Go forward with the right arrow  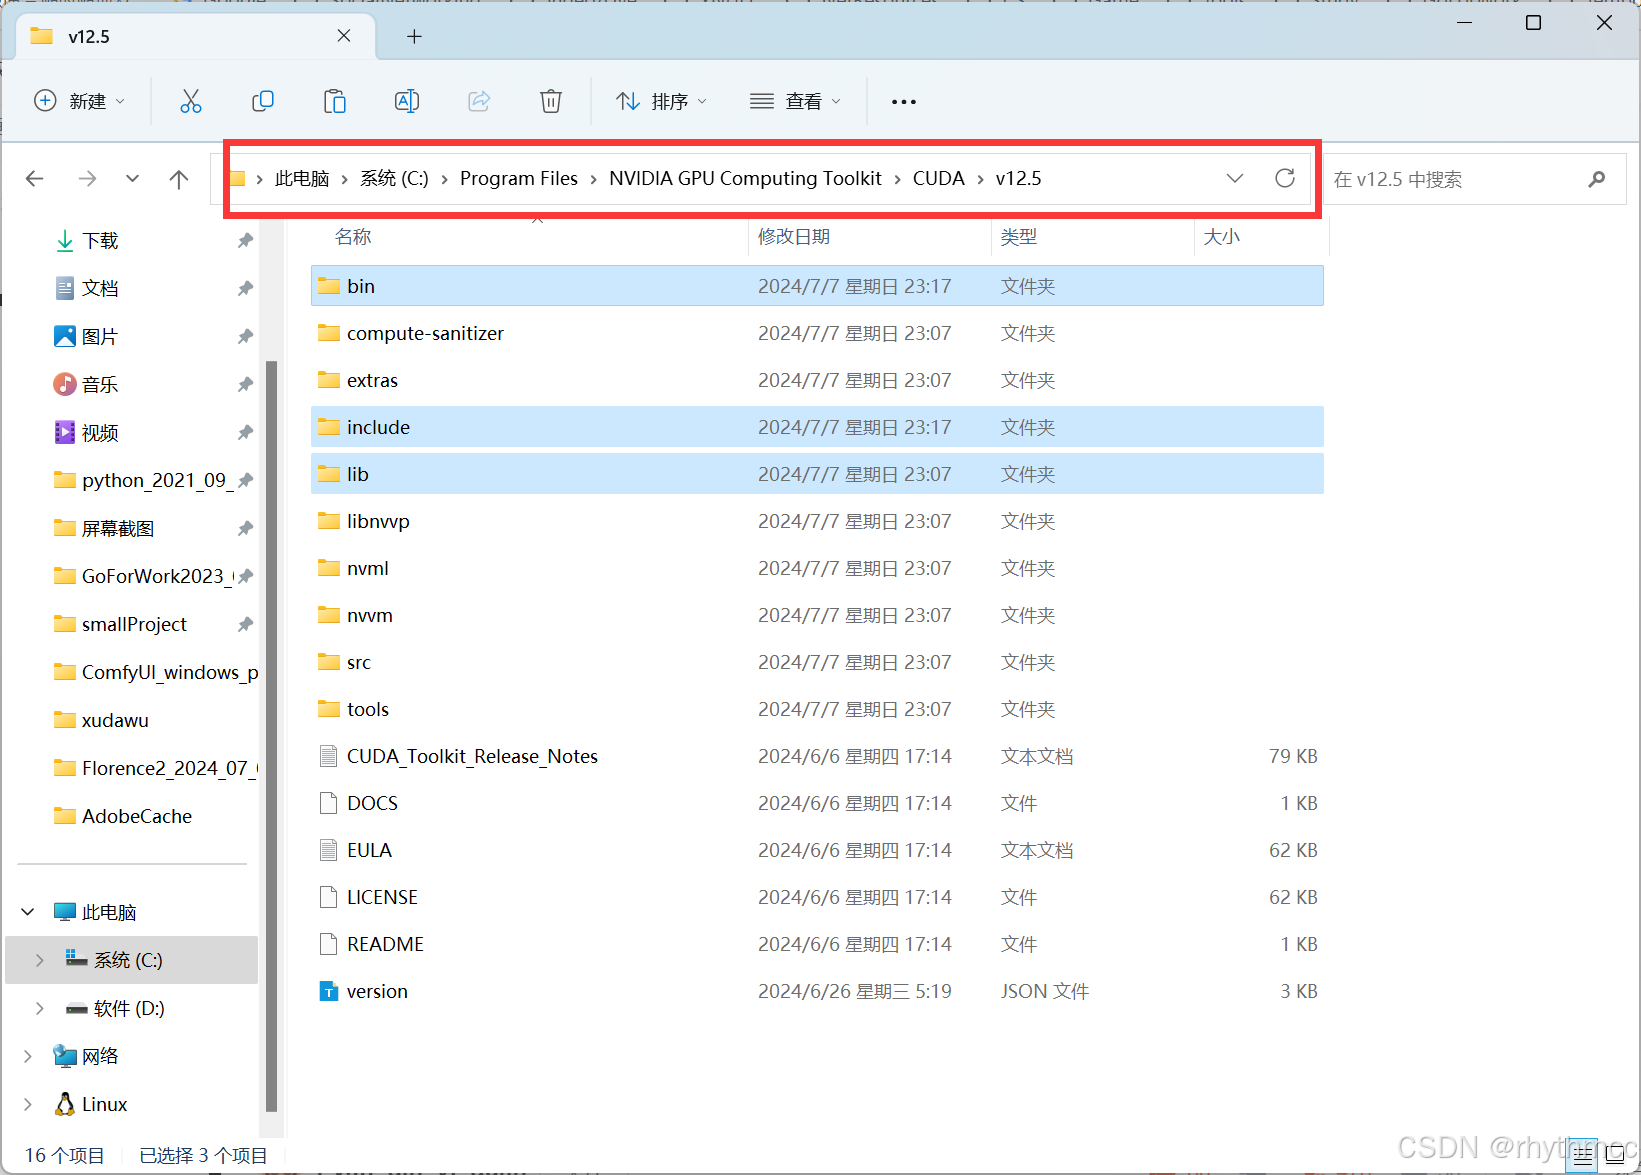88,179
